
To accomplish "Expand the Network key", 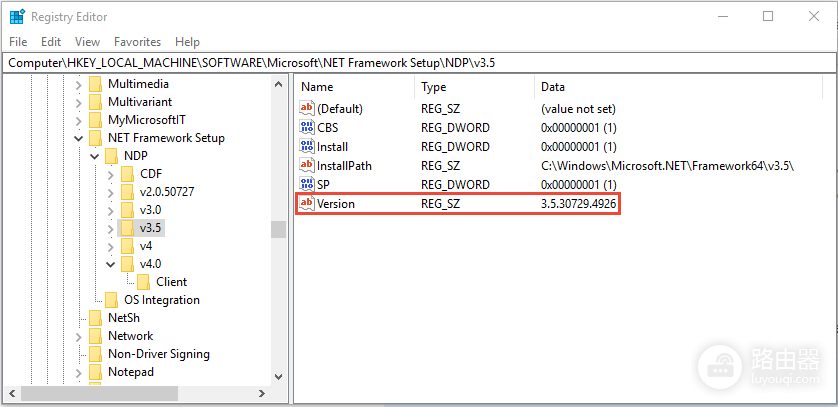I will [79, 336].
